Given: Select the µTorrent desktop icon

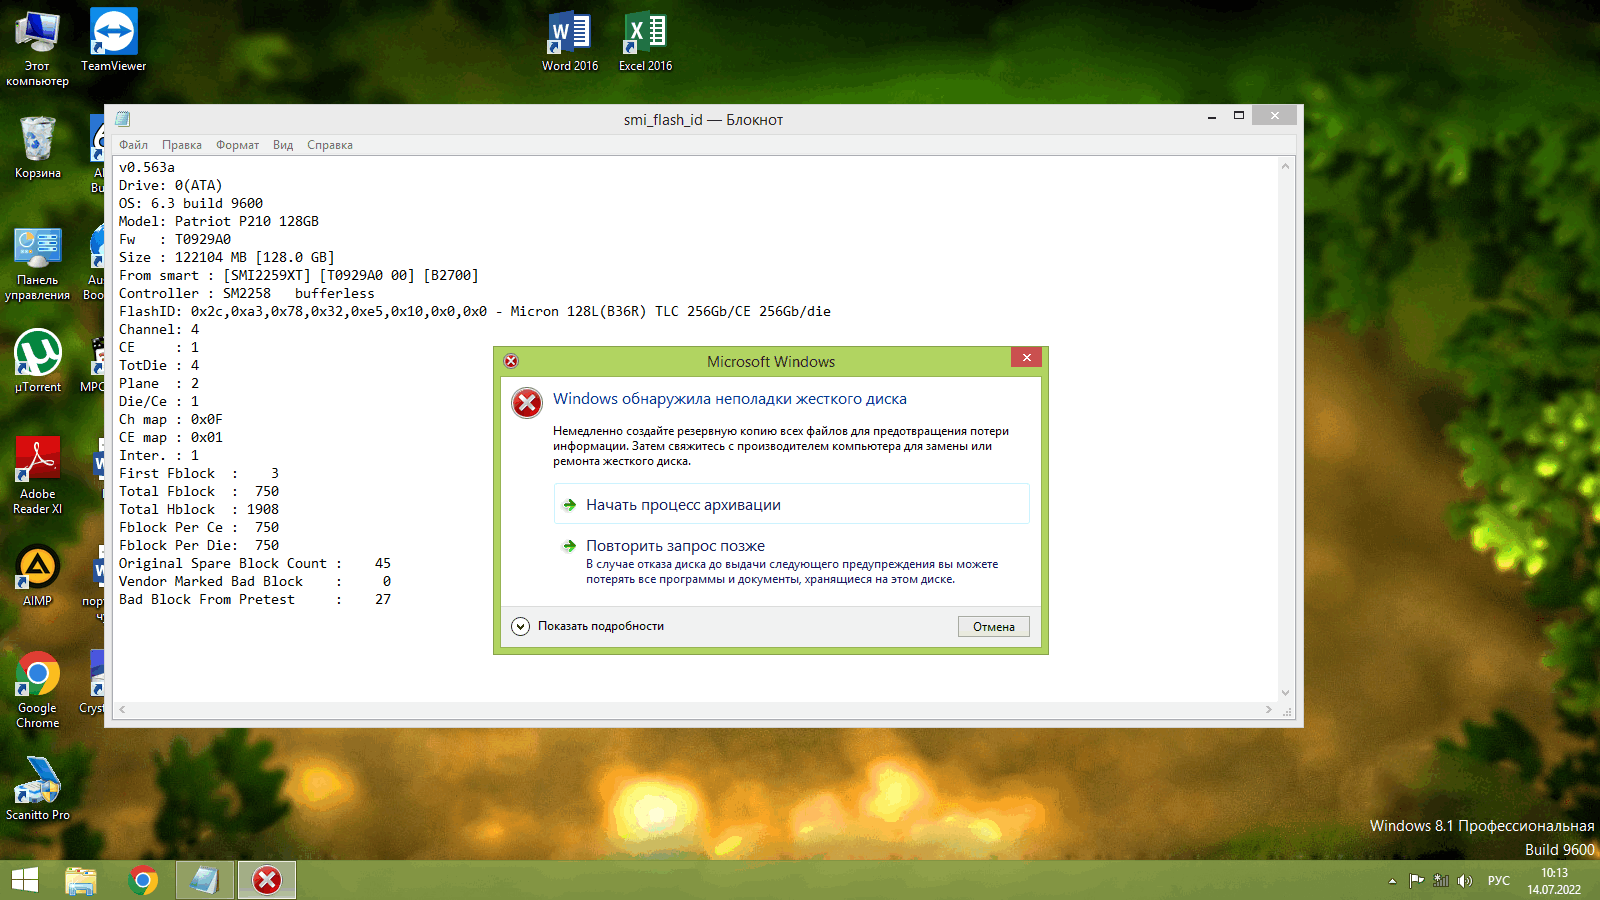Looking at the screenshot, I should click(x=38, y=361).
